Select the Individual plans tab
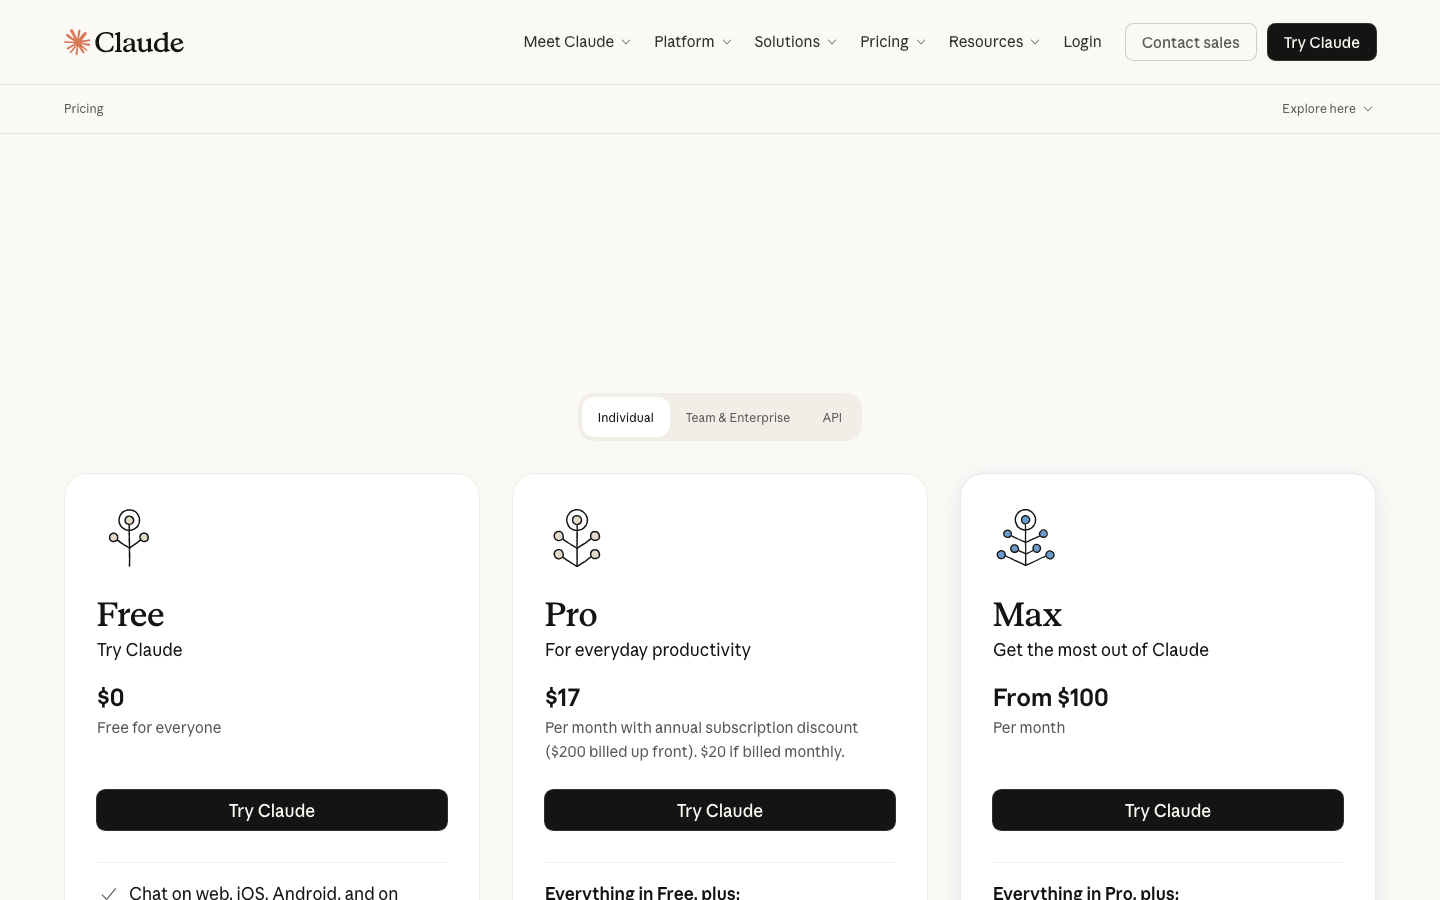 [626, 417]
